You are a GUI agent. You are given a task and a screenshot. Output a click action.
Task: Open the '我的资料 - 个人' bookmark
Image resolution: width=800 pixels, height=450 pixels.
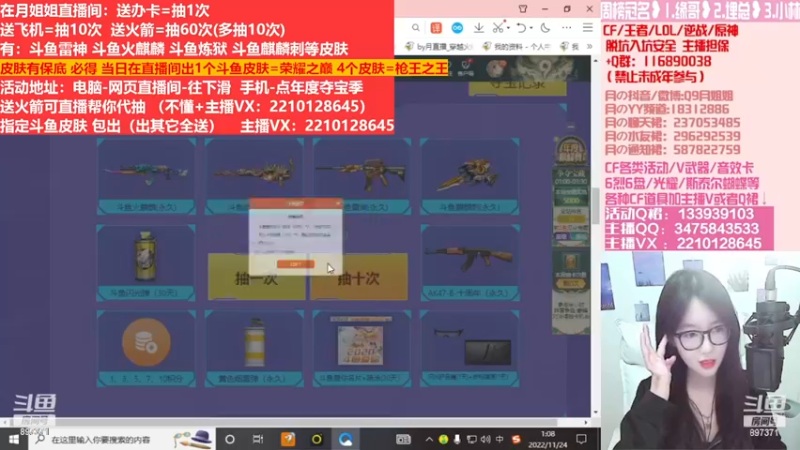click(517, 46)
